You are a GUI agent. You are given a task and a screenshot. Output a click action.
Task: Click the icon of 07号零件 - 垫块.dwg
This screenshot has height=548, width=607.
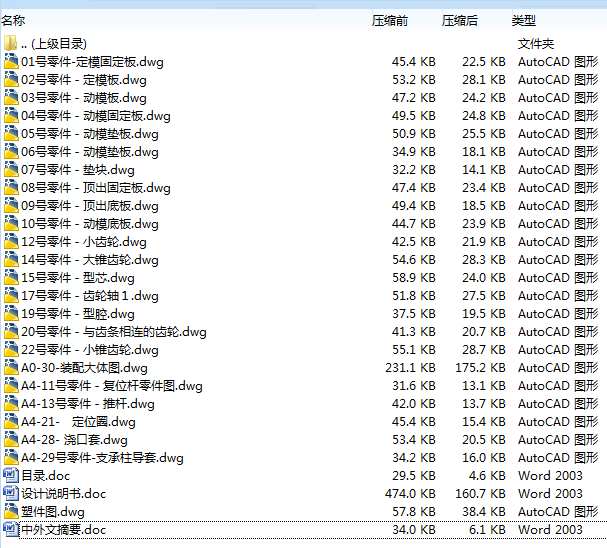pyautogui.click(x=11, y=170)
